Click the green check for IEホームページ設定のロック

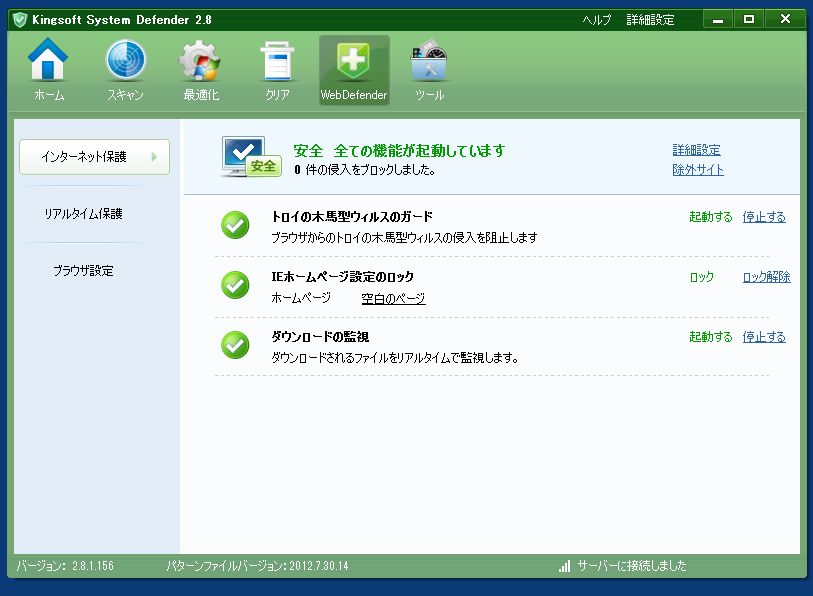click(235, 285)
